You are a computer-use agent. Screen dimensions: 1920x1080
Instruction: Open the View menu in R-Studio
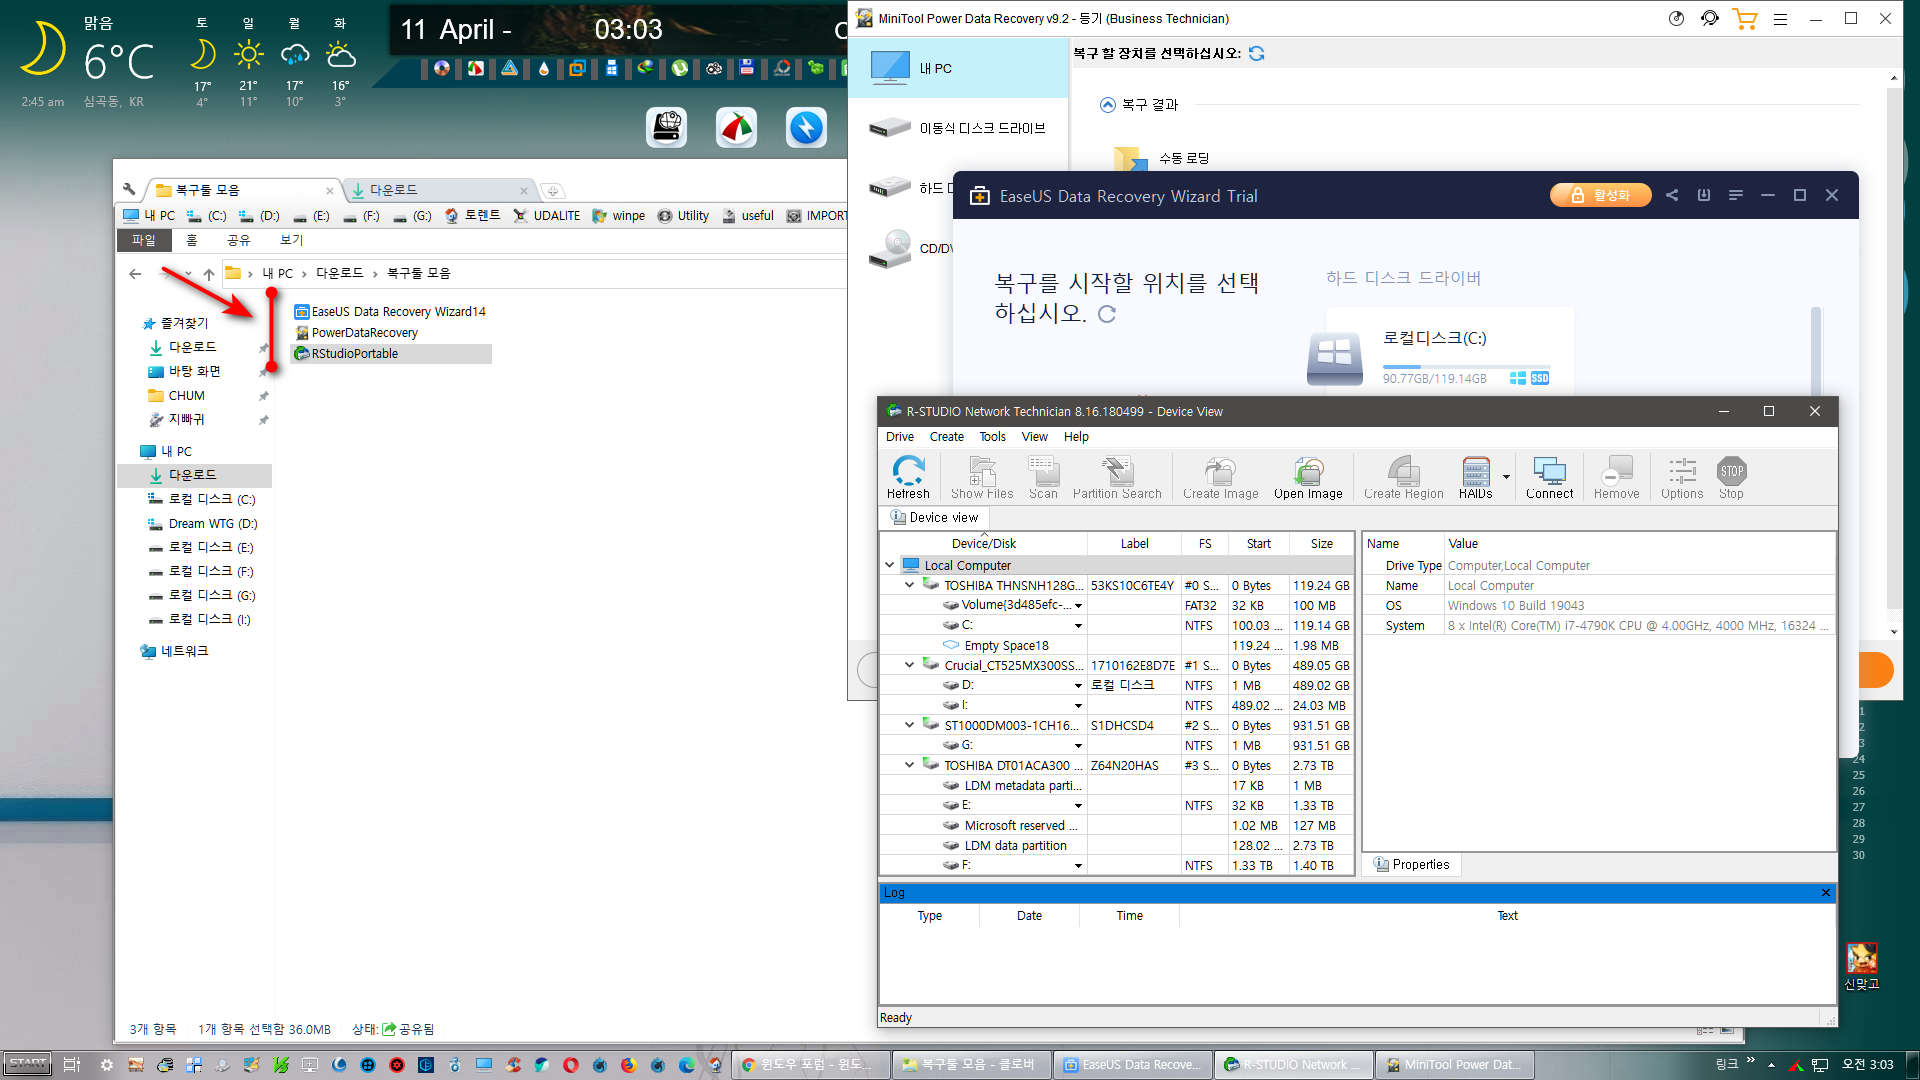point(1034,437)
